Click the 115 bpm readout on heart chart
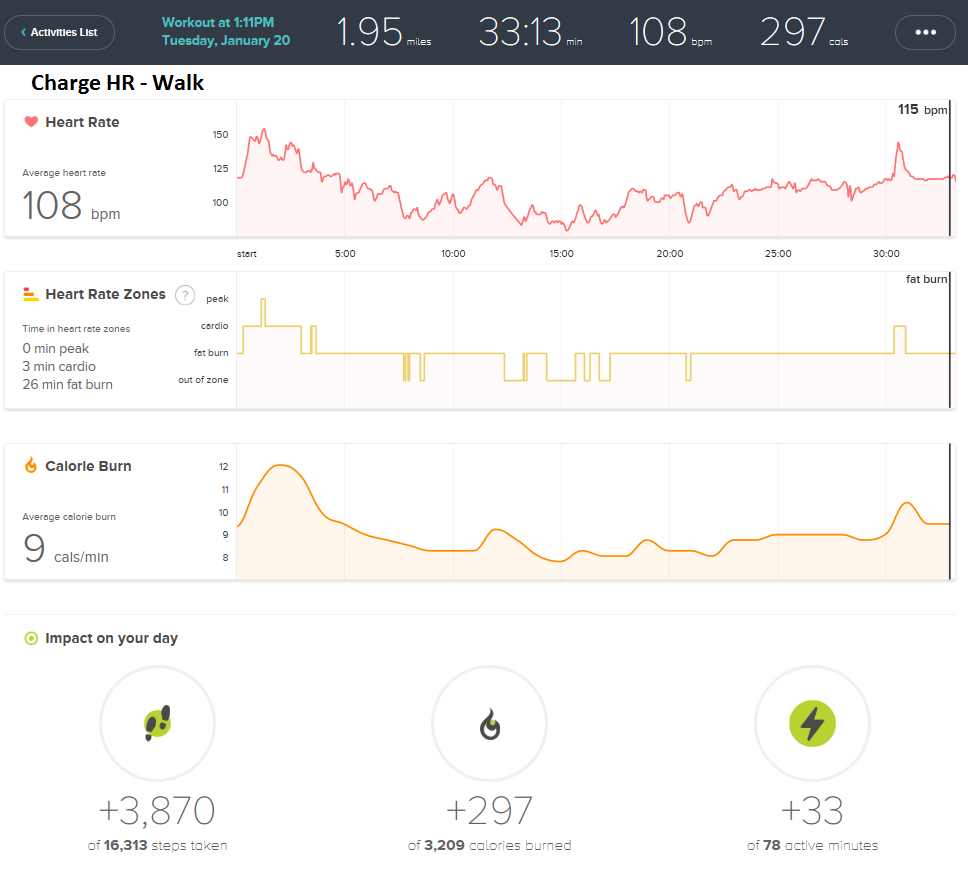The height and width of the screenshot is (873, 968). pyautogui.click(x=922, y=110)
